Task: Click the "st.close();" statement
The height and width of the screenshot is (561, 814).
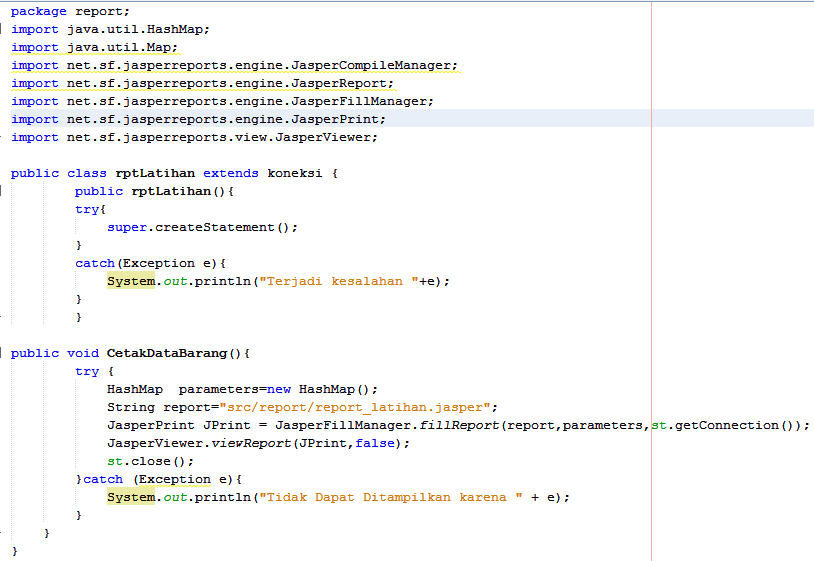Action: [151, 461]
